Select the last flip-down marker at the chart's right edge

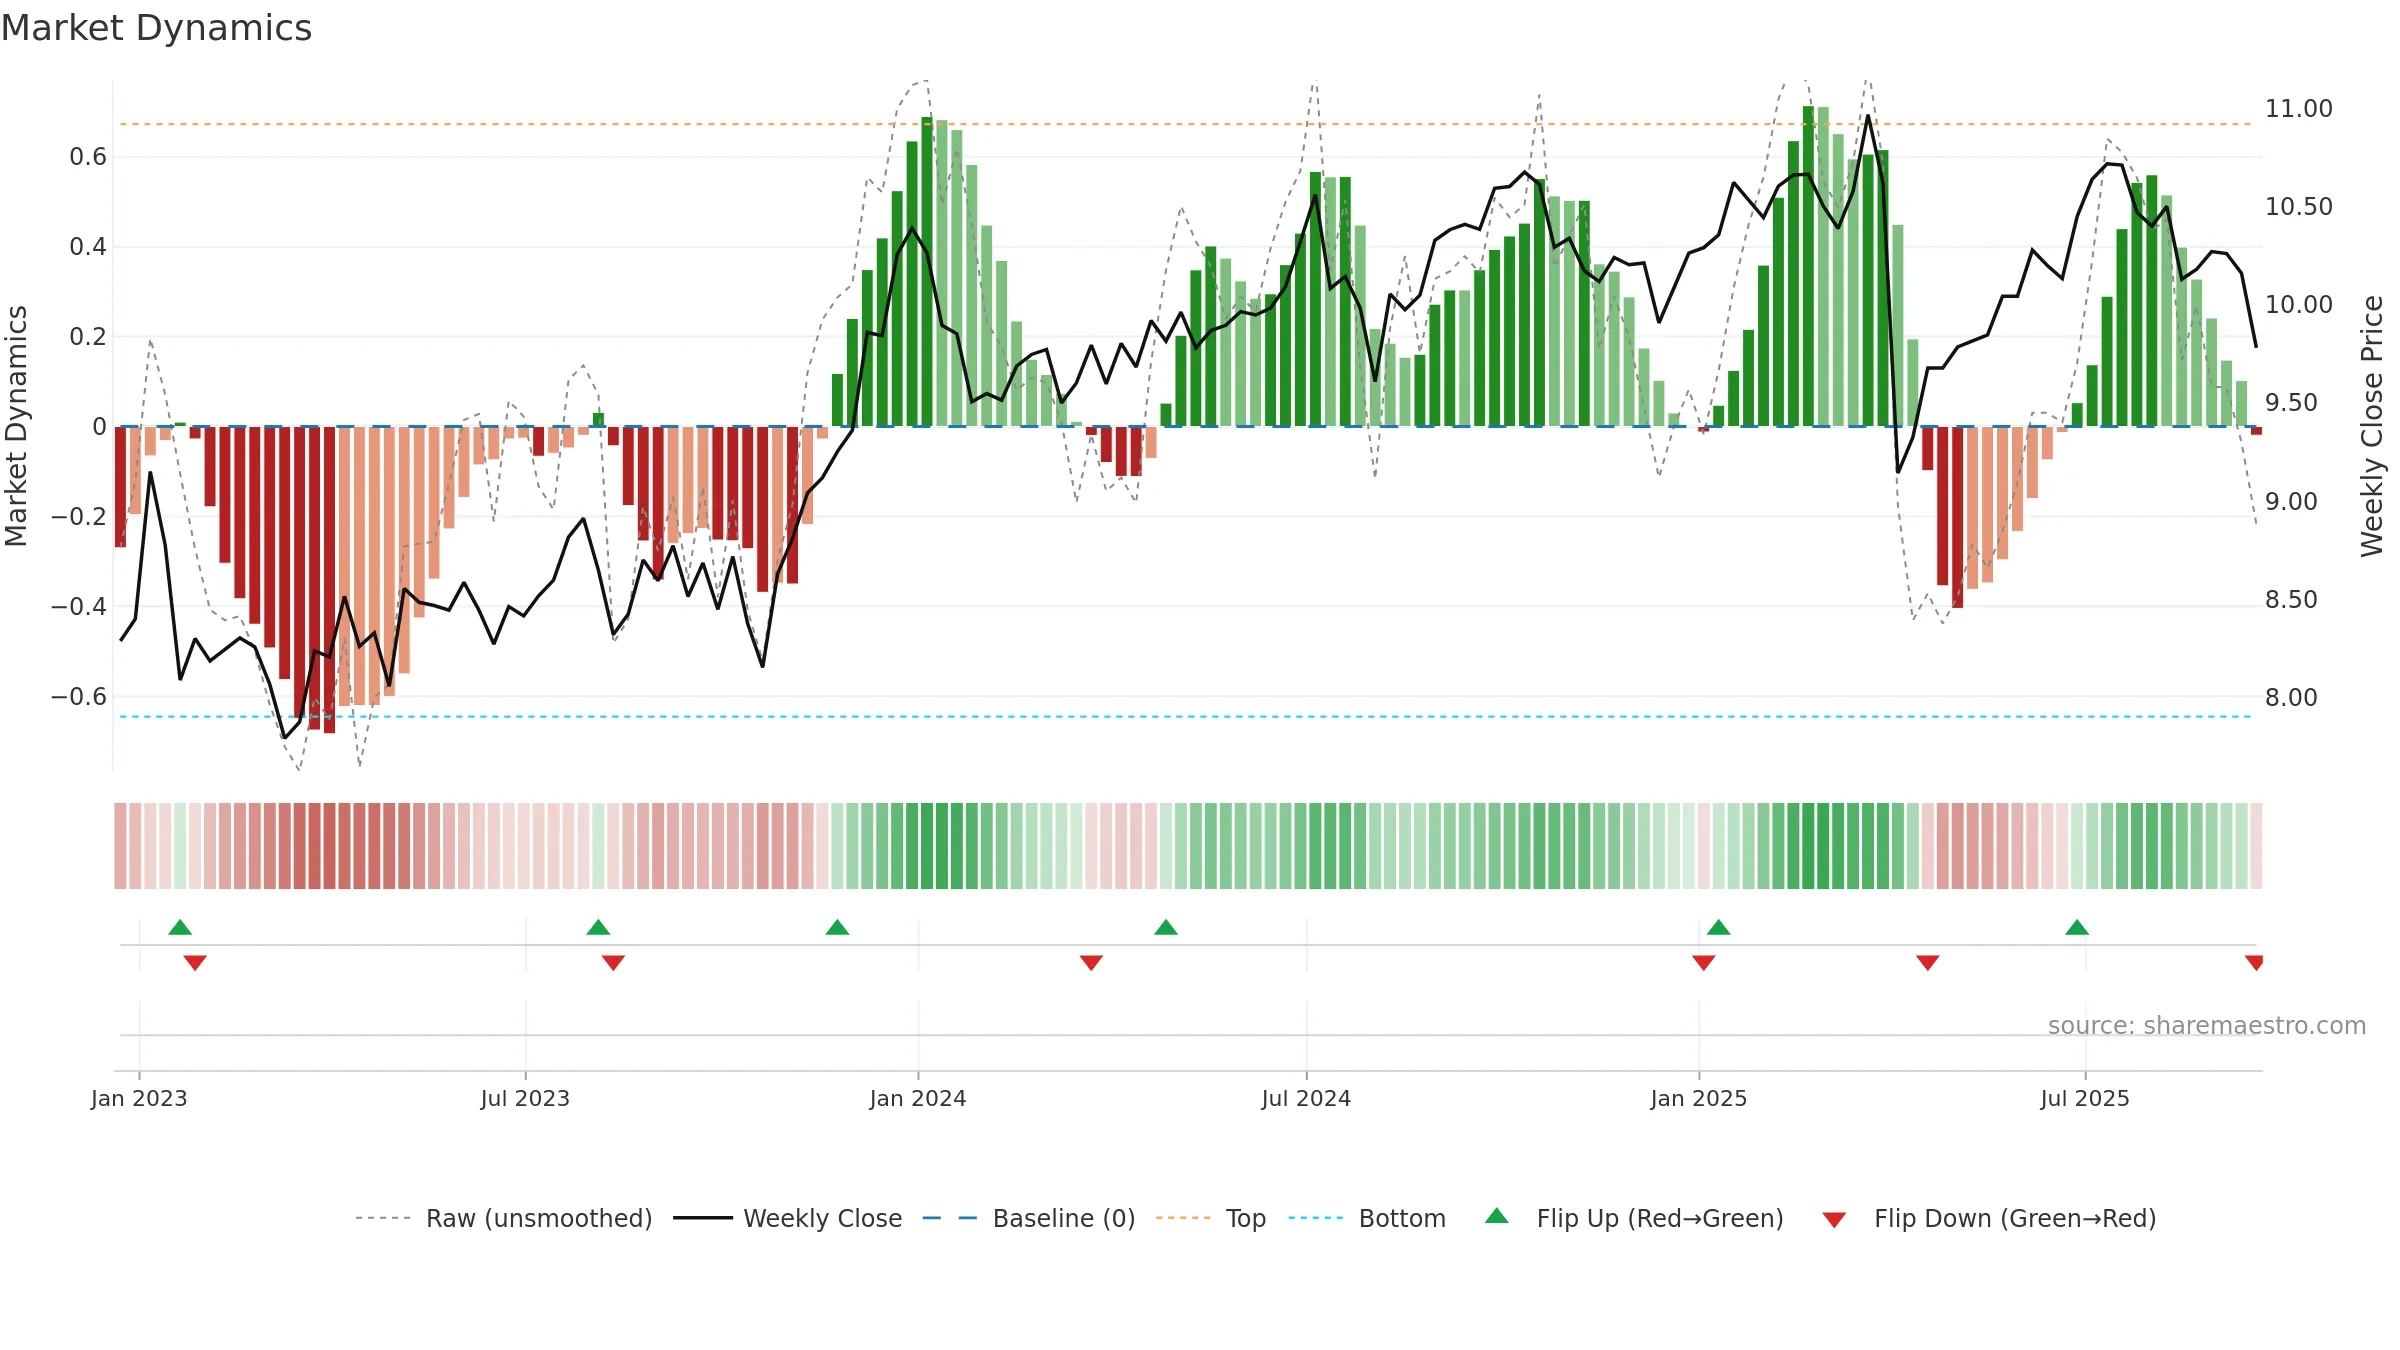pyautogui.click(x=2254, y=962)
